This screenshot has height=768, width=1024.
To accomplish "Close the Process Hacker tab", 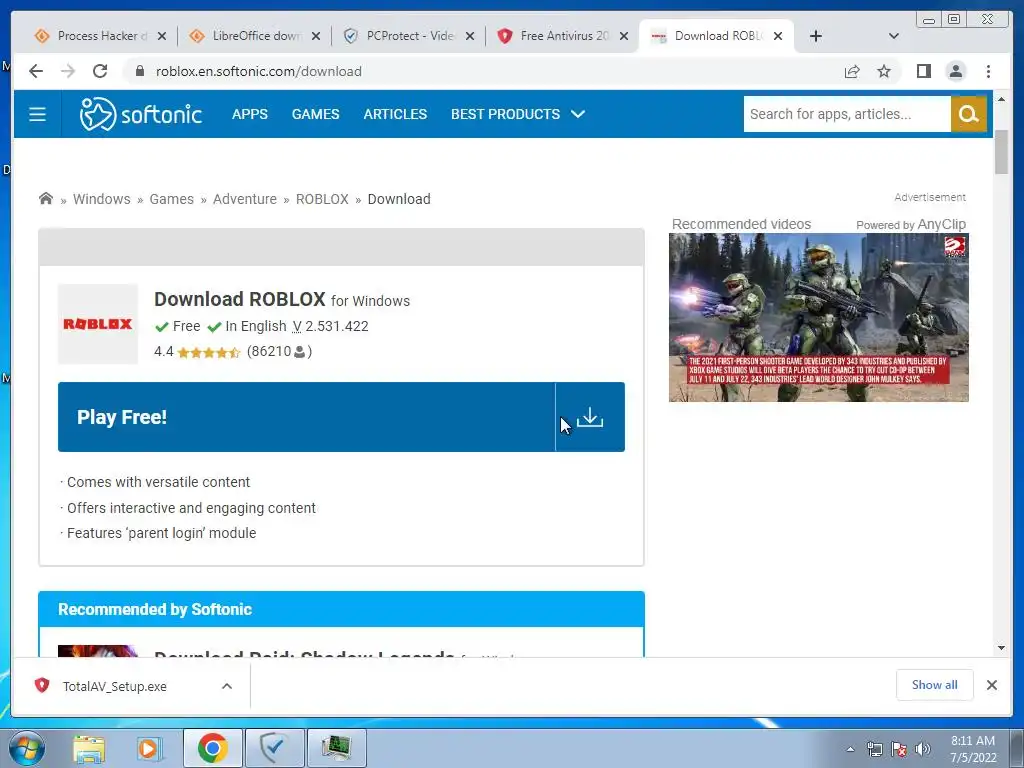I will (x=162, y=36).
